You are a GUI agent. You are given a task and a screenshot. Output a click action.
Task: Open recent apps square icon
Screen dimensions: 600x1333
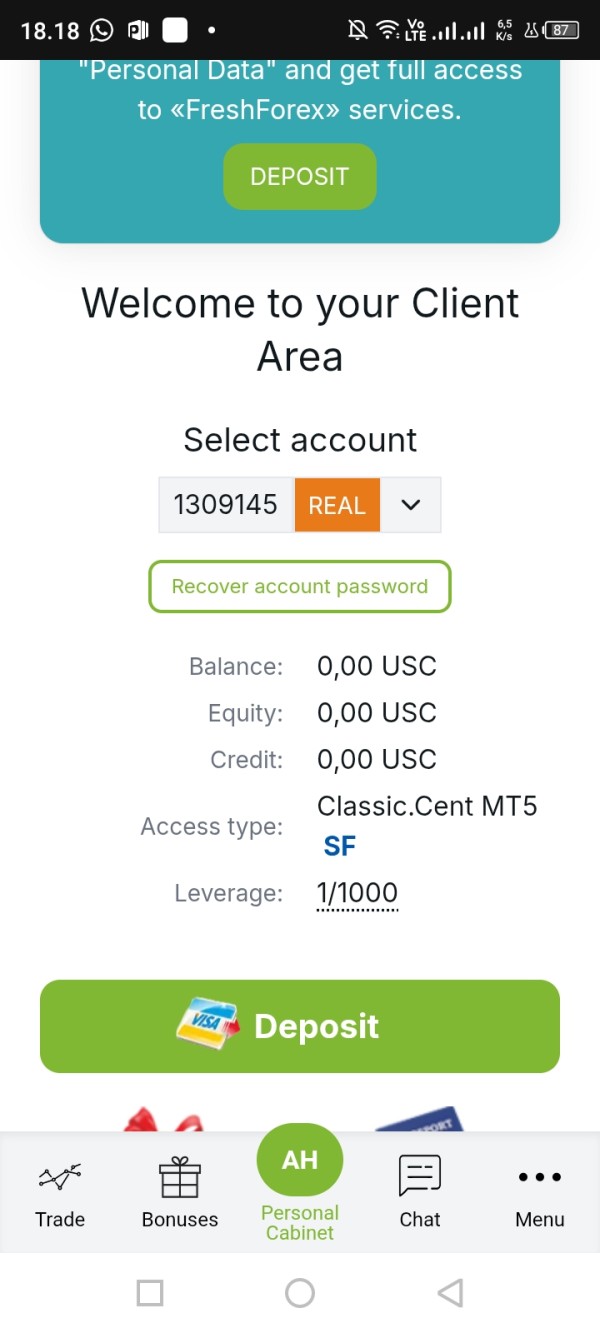[x=150, y=1293]
